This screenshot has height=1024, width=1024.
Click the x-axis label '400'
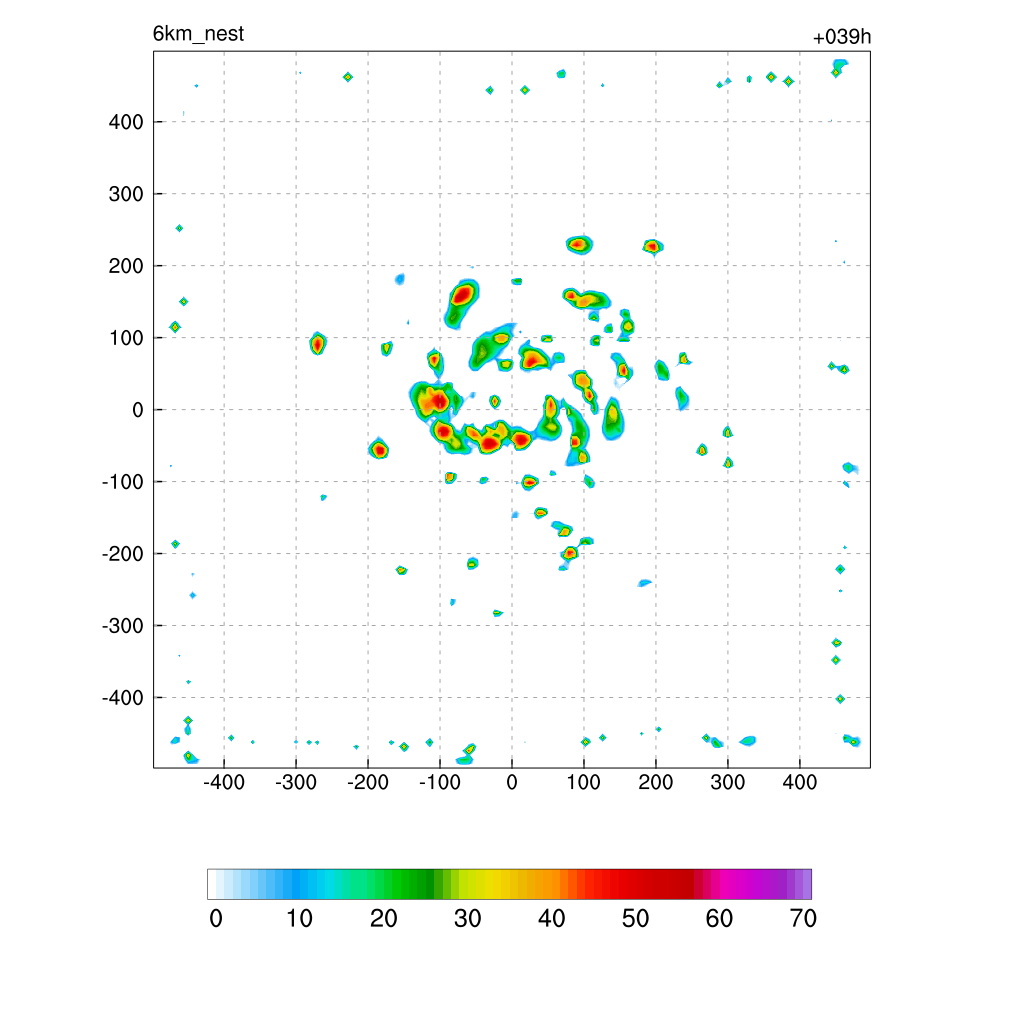pyautogui.click(x=799, y=782)
